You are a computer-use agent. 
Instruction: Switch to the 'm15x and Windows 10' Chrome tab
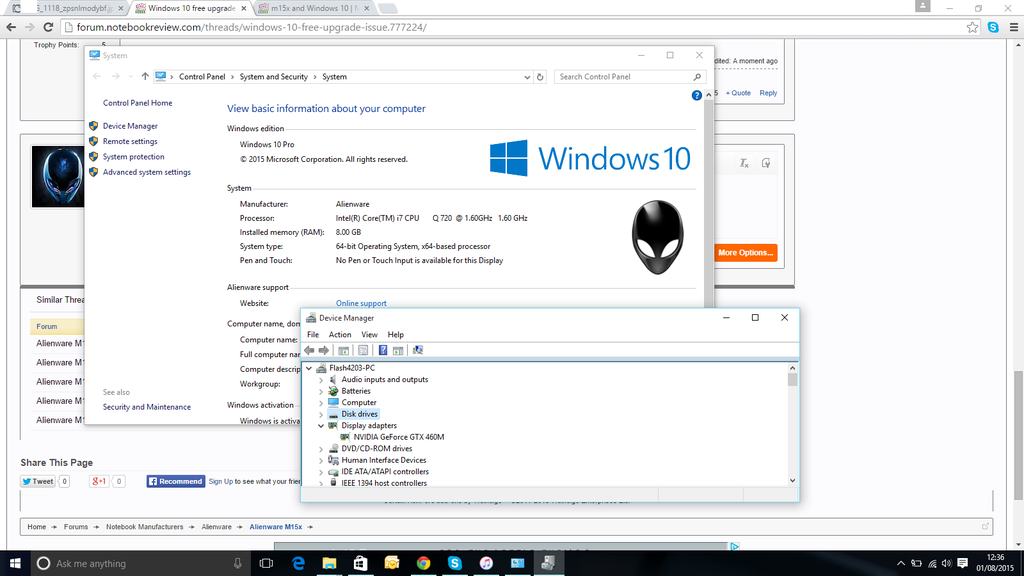coord(314,8)
